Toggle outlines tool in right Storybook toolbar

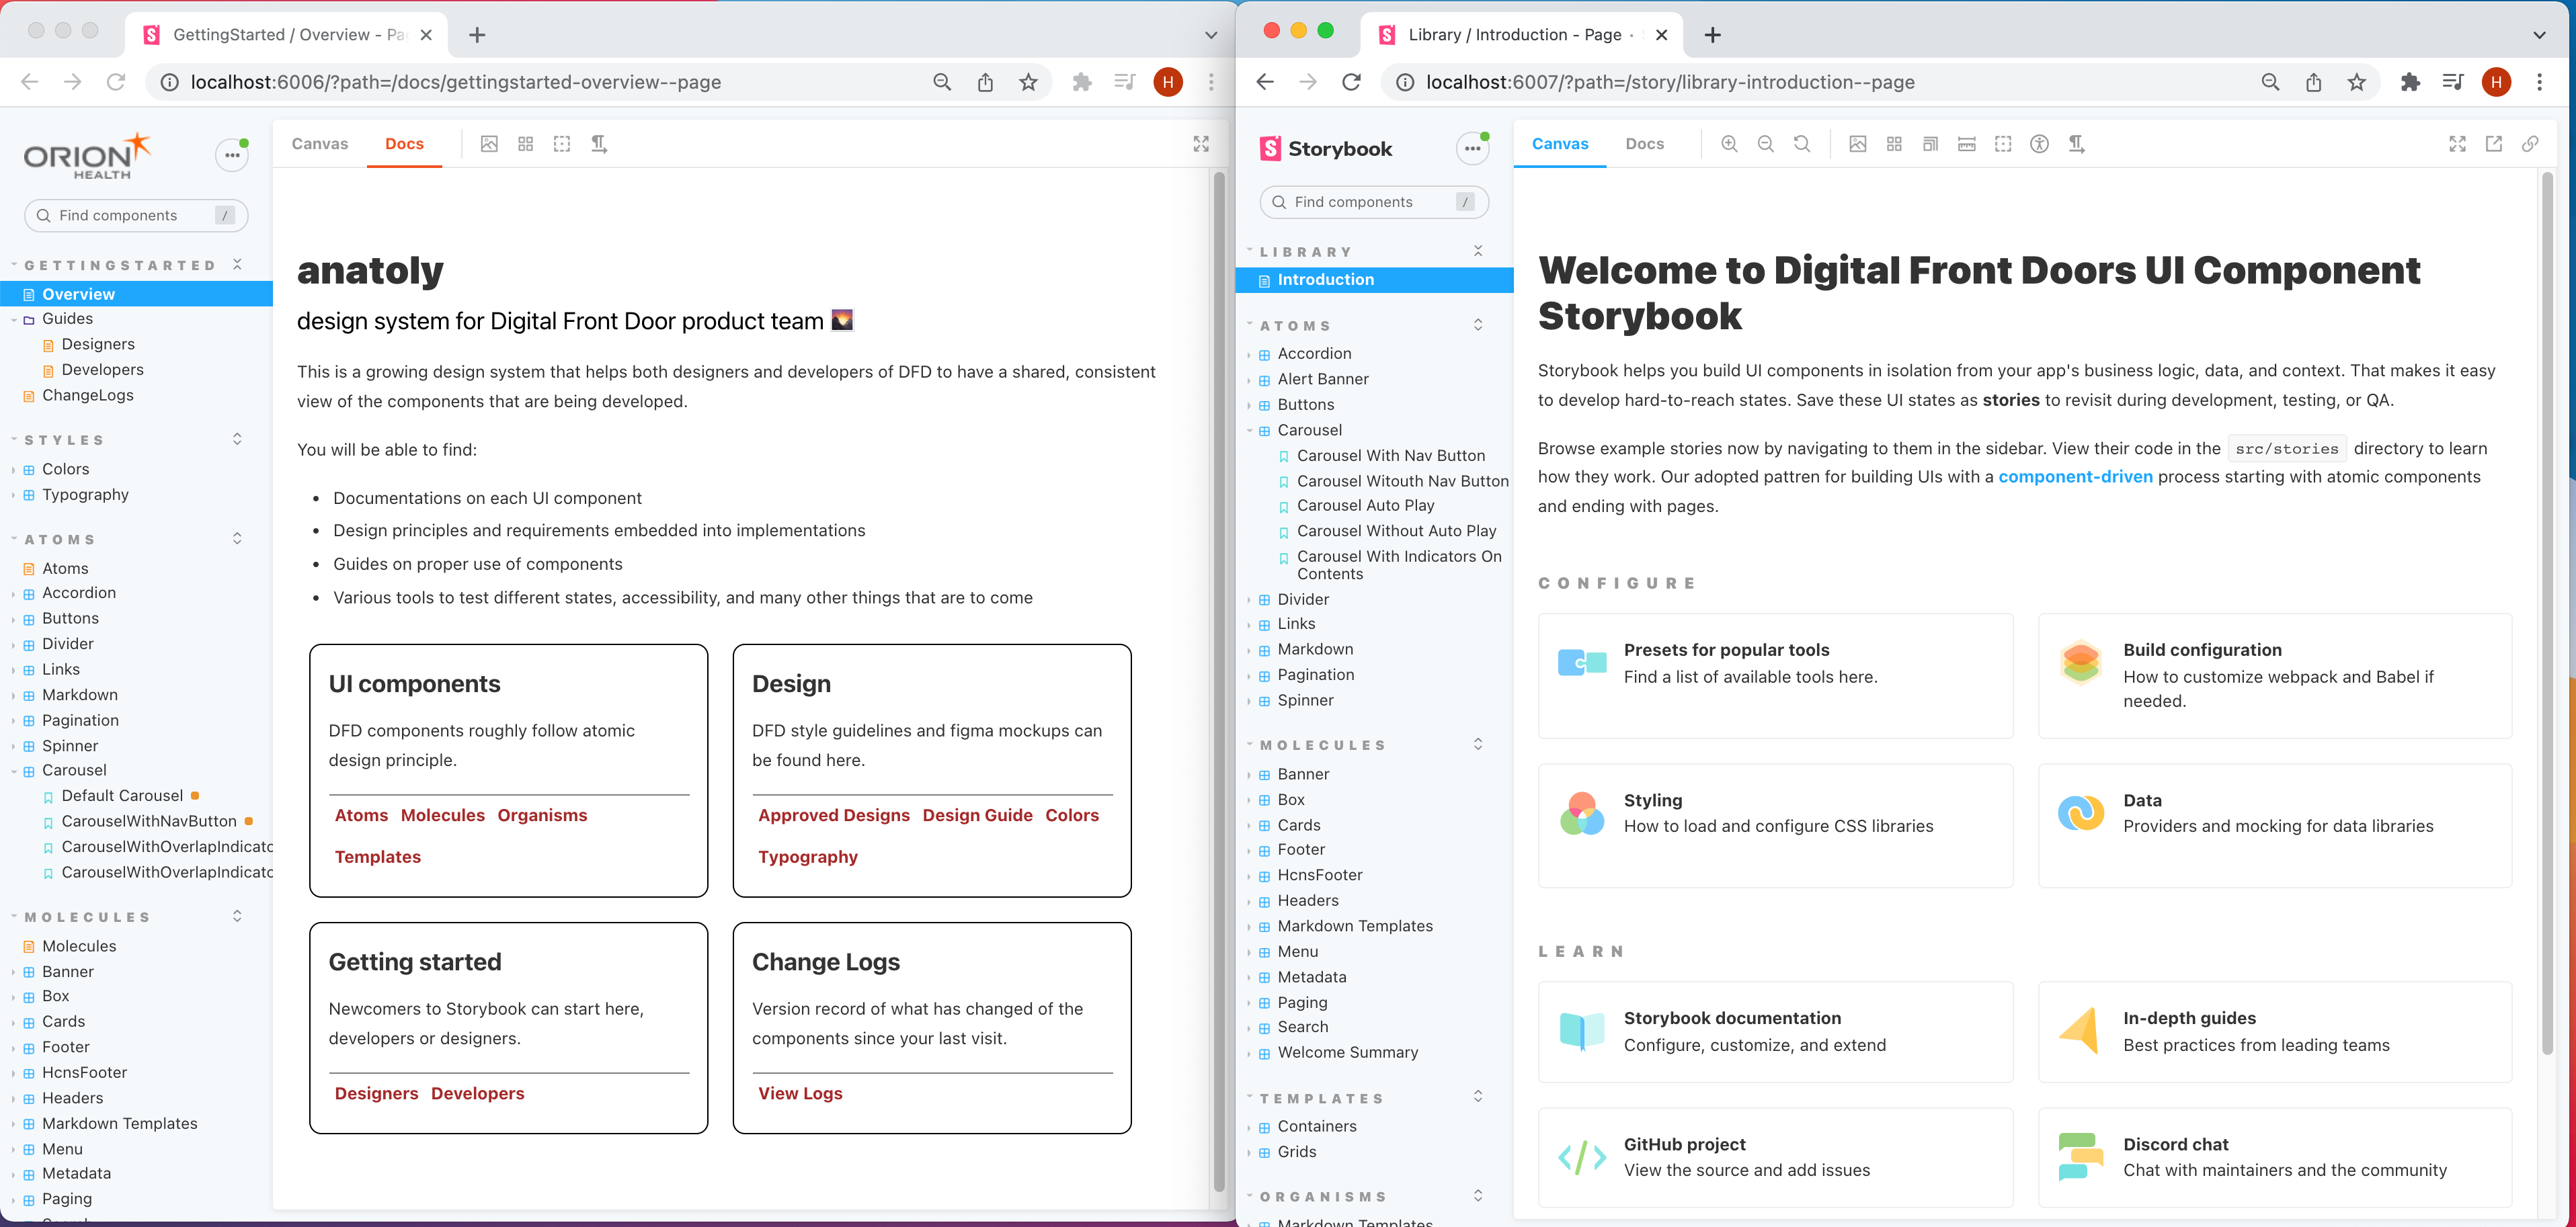[x=2003, y=144]
